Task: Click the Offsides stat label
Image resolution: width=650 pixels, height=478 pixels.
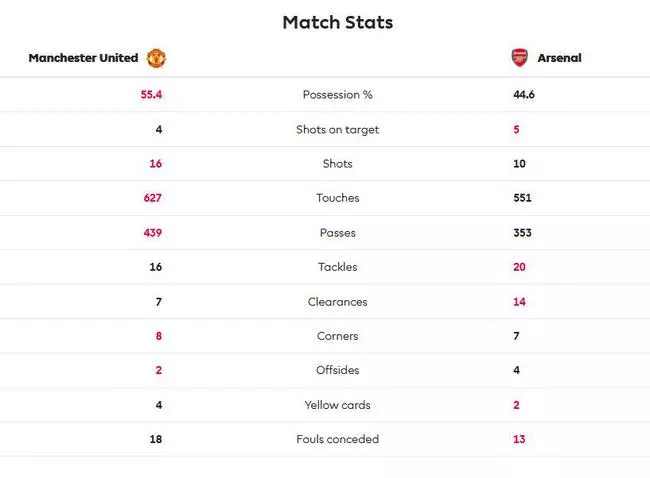Action: (x=337, y=370)
